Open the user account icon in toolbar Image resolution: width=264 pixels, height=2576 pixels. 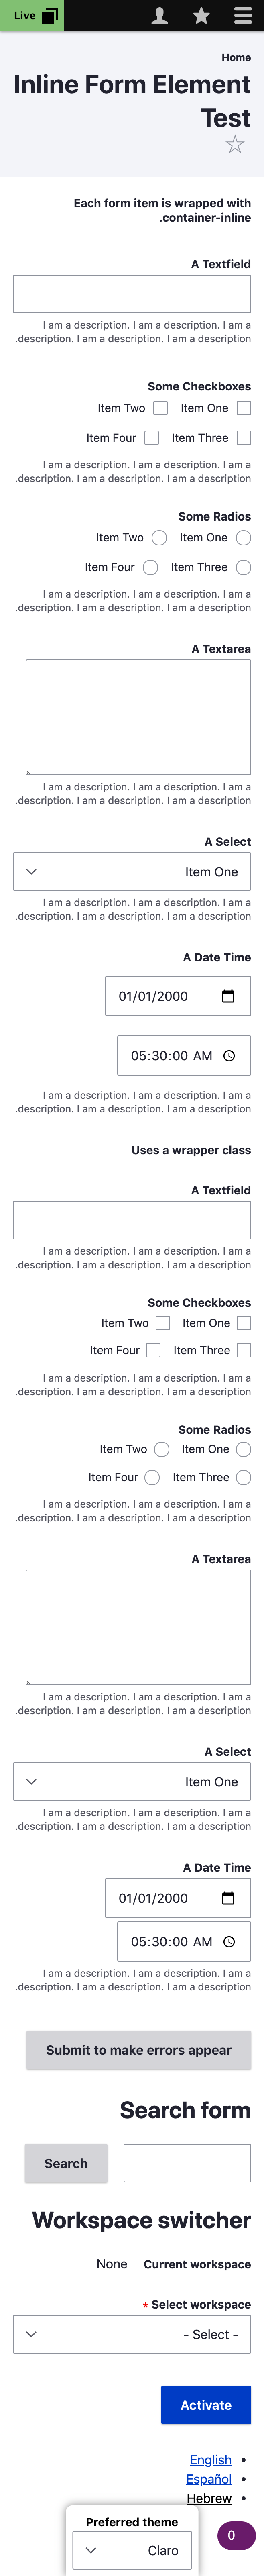[159, 15]
